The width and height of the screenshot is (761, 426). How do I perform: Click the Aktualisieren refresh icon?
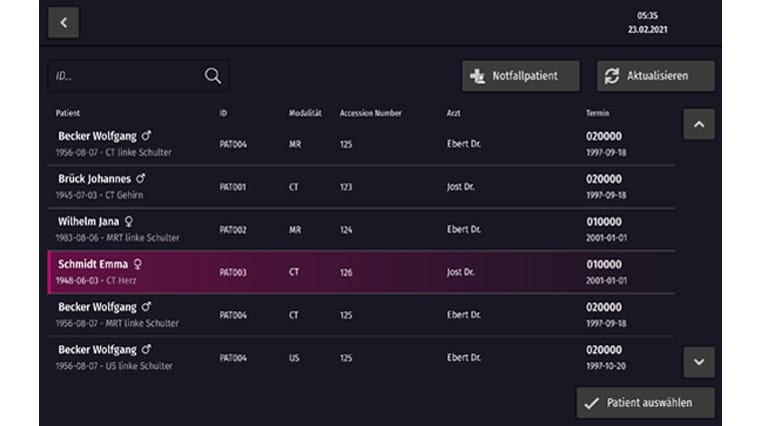tap(612, 76)
